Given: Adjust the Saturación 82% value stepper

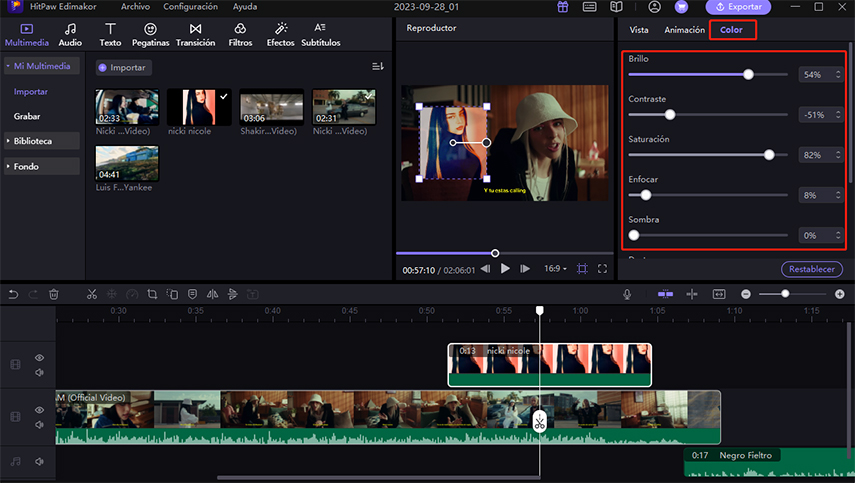Looking at the screenshot, I should click(838, 155).
